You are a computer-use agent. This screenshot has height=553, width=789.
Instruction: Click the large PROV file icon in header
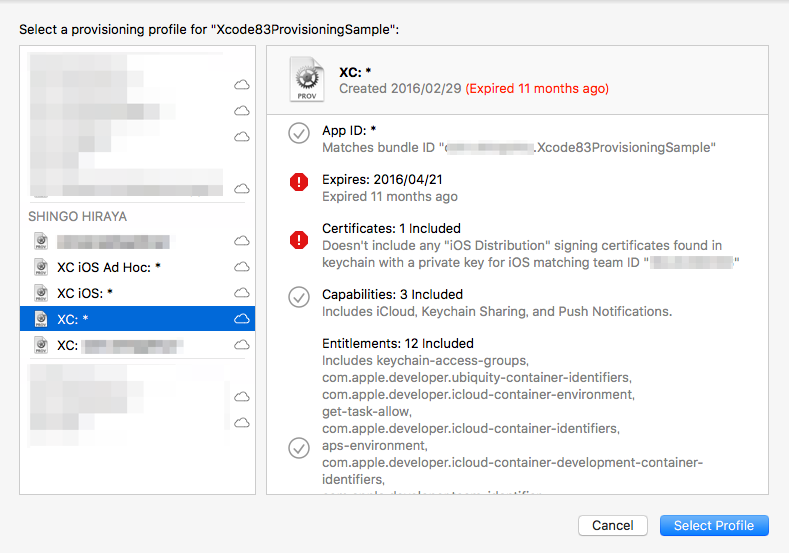[306, 80]
